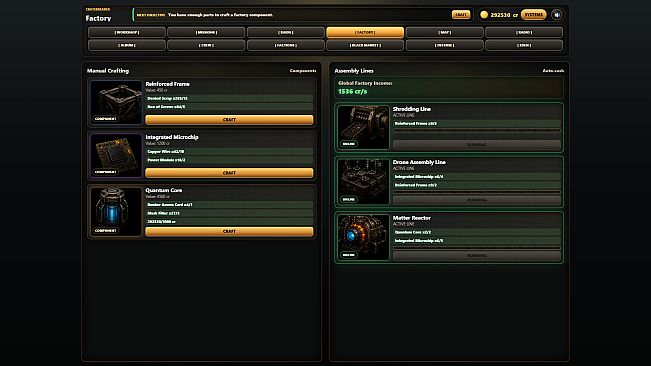651x366 pixels.
Task: Click Matter Reactor's Quantum Core input row
Action: (x=477, y=232)
